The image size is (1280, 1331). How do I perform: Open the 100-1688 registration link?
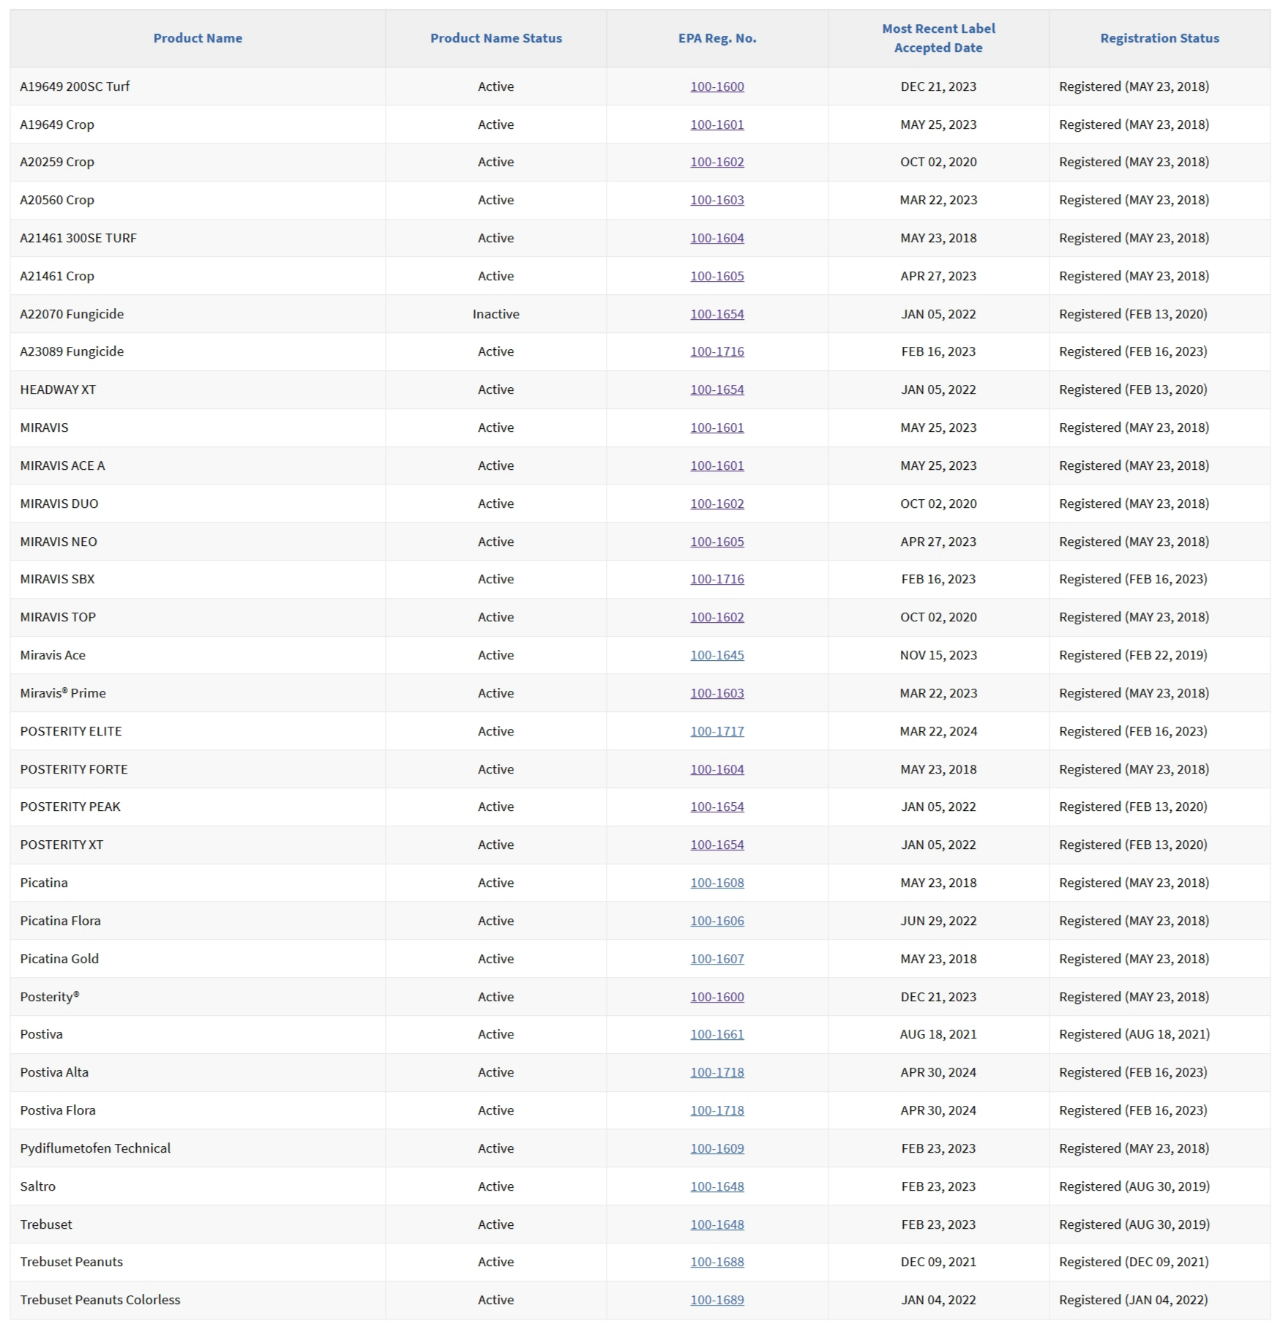(x=717, y=1262)
